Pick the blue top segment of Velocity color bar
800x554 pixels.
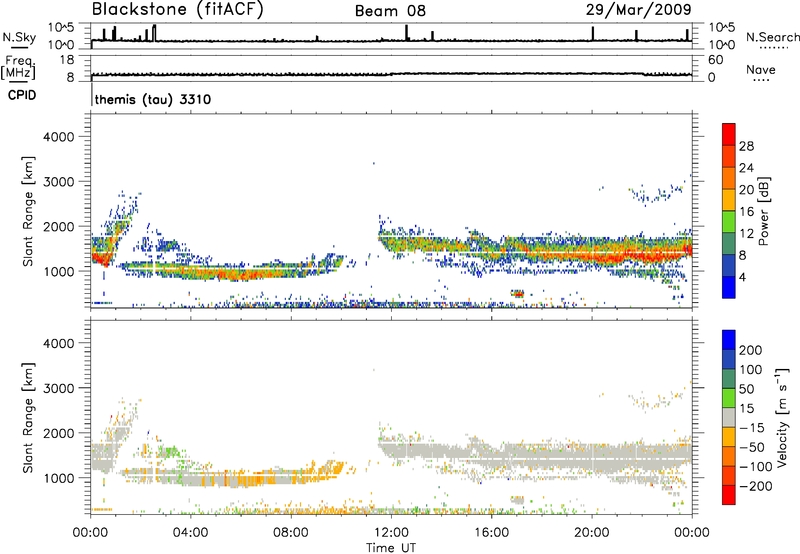[x=729, y=339]
